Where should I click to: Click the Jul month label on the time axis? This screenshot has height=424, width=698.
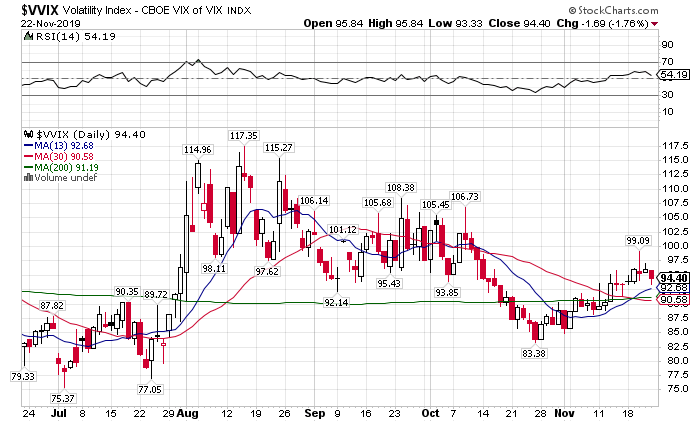pyautogui.click(x=58, y=413)
